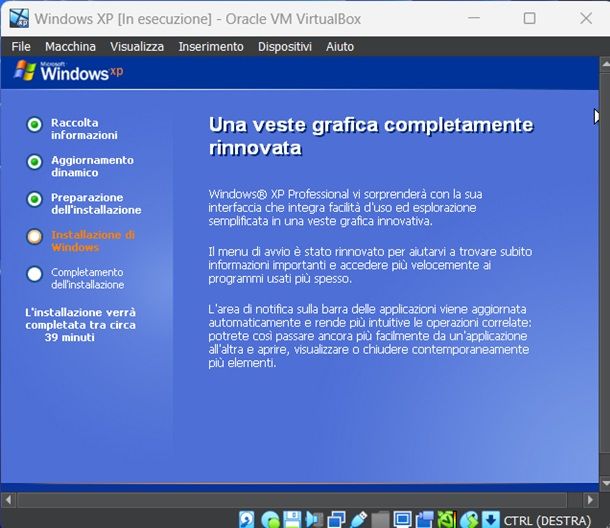Click the CTRL (DESTRA) host key label

point(547,520)
